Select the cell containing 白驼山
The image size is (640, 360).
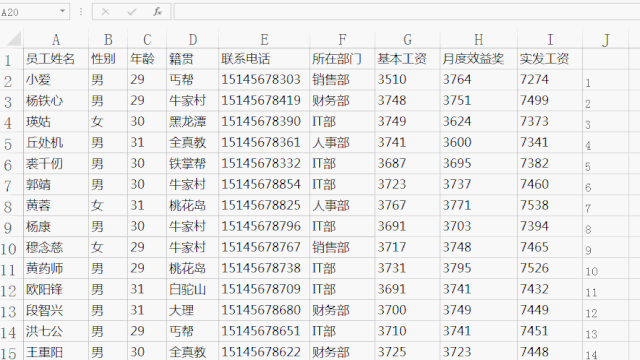pos(193,289)
